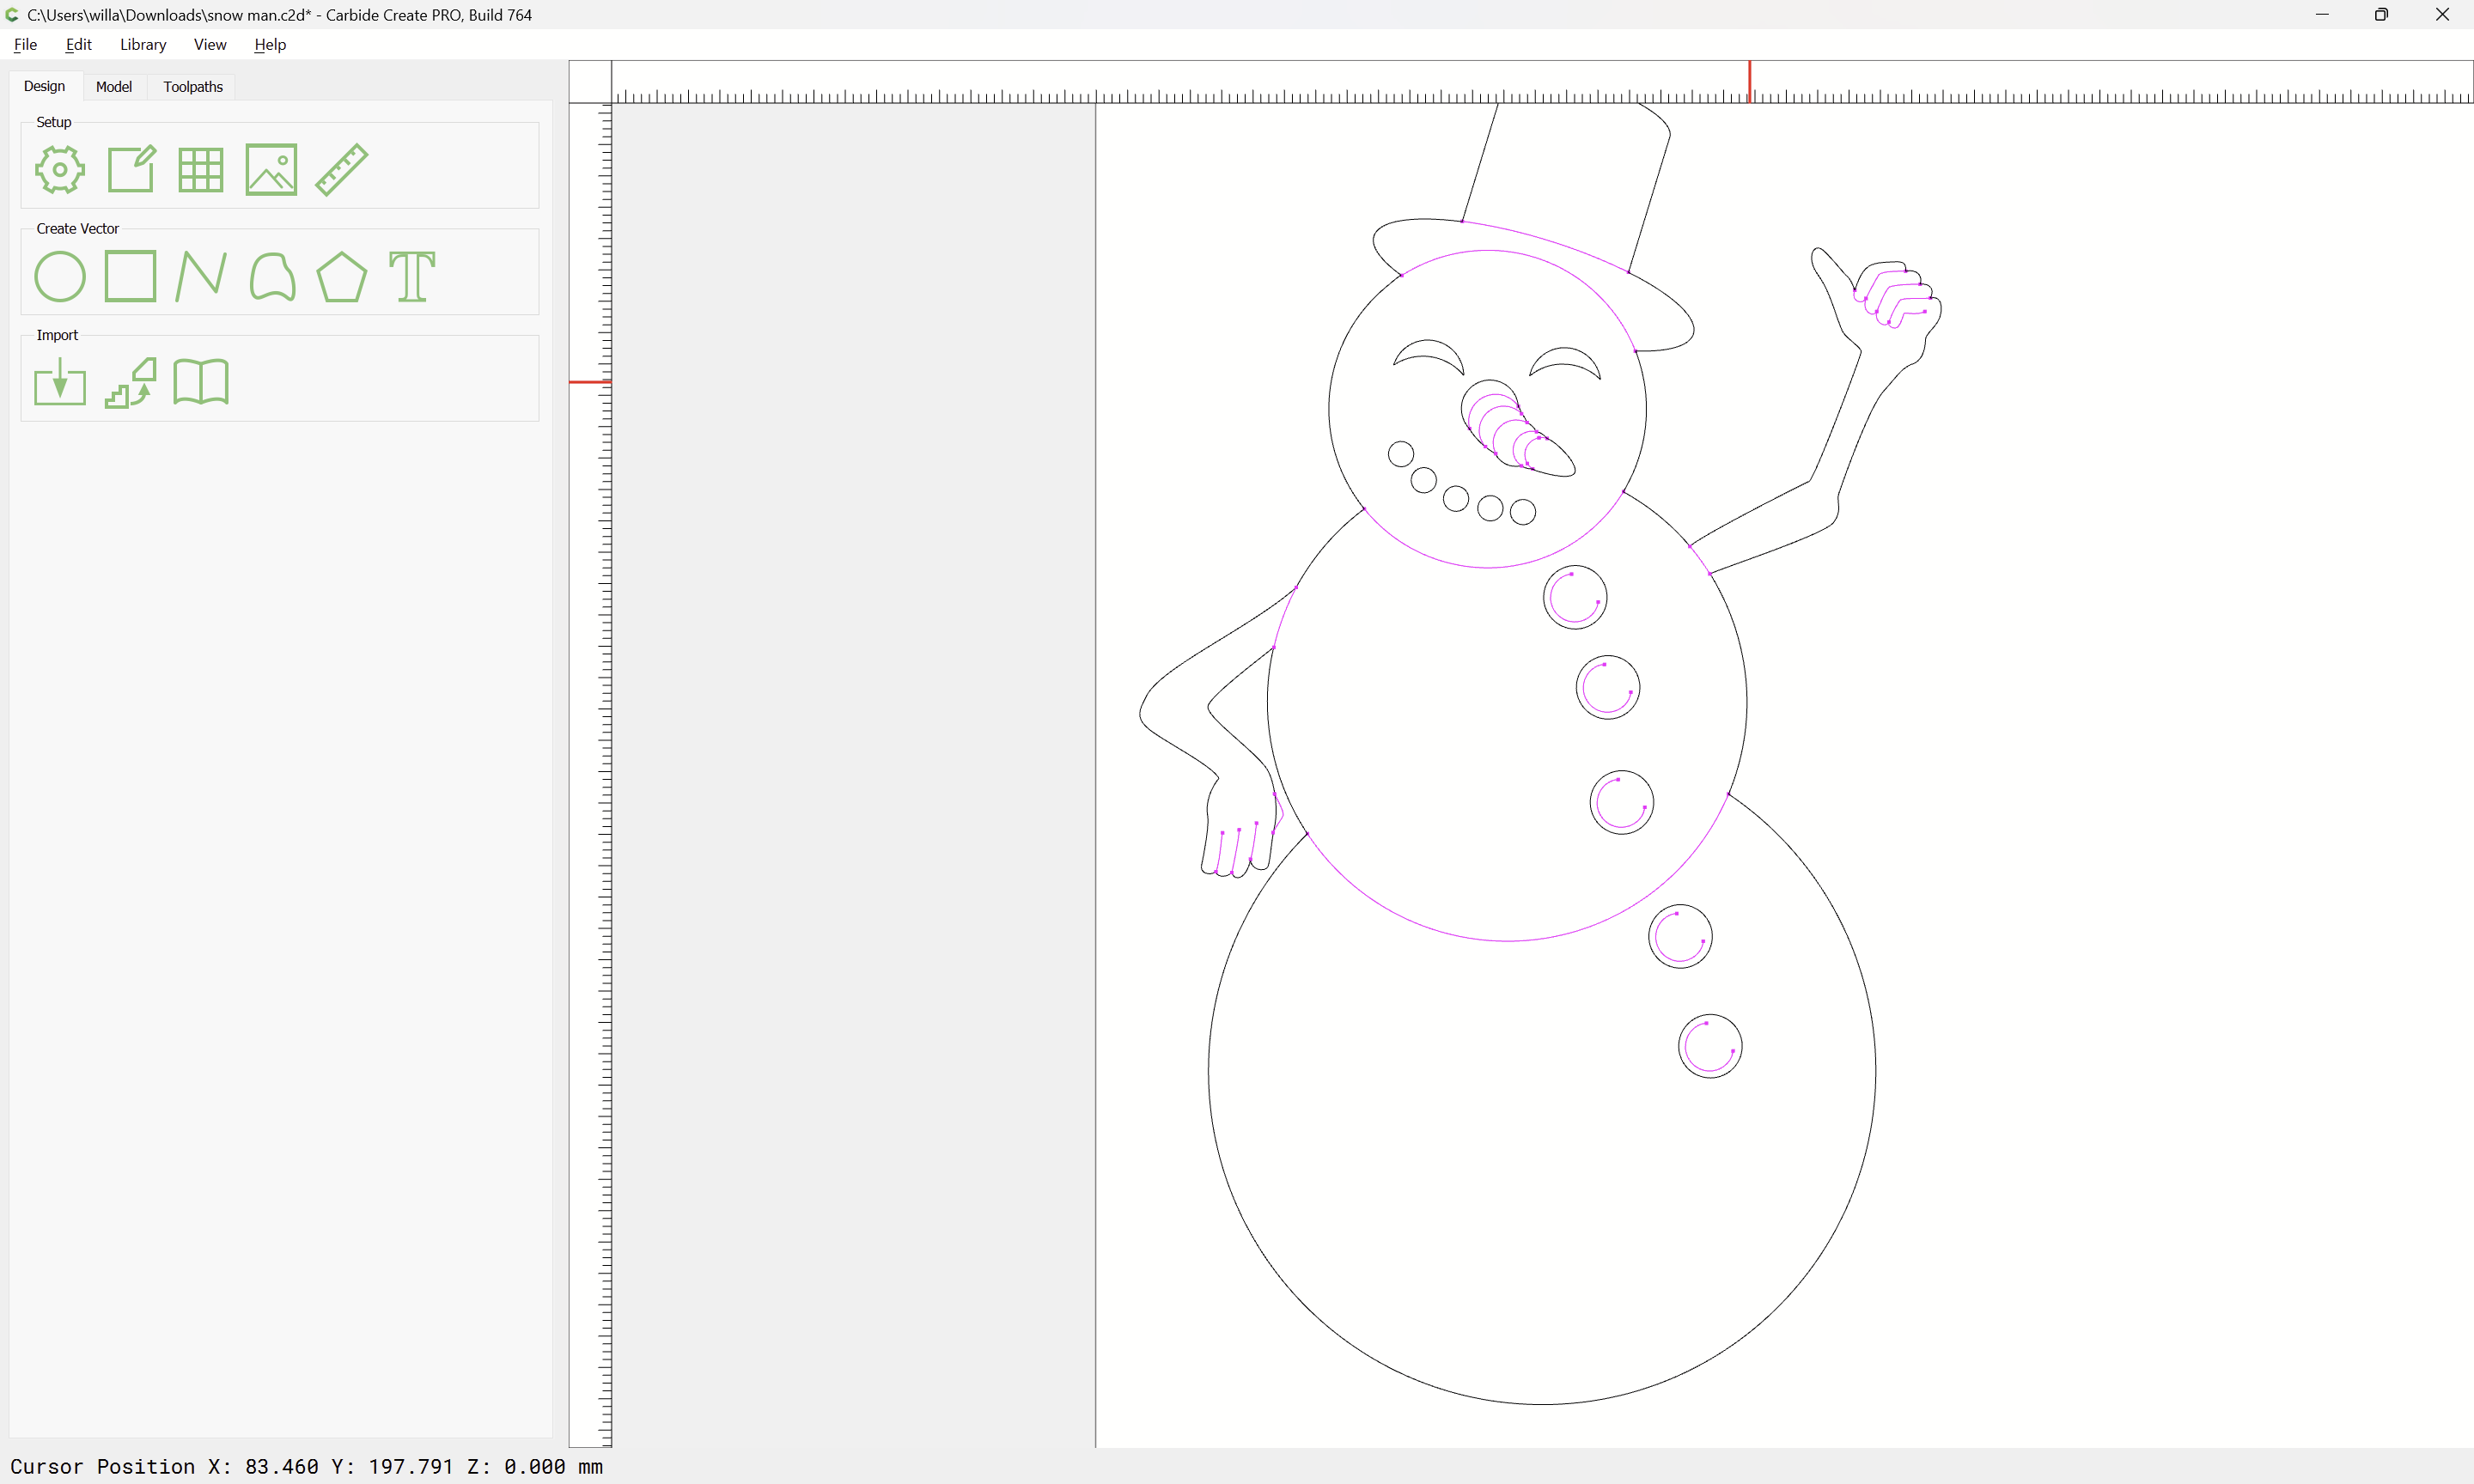The image size is (2474, 1484).
Task: Select the Polygon vector tool
Action: click(x=342, y=277)
